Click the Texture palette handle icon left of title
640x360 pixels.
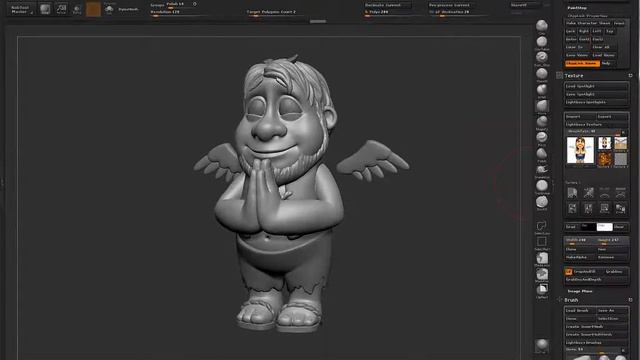point(559,76)
